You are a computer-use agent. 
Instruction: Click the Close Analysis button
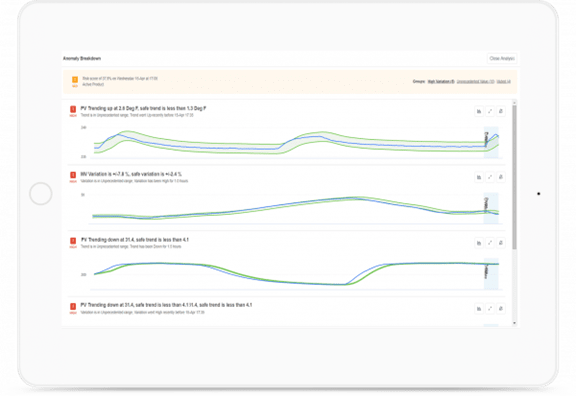point(502,58)
